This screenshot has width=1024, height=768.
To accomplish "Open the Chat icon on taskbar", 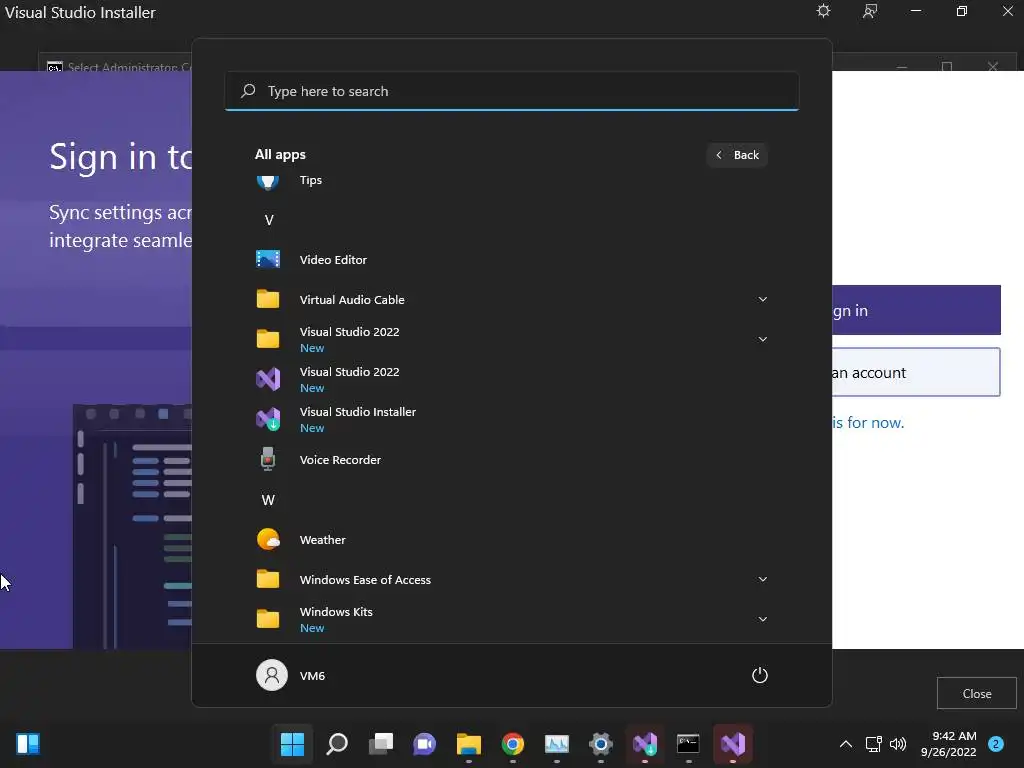I will point(424,744).
